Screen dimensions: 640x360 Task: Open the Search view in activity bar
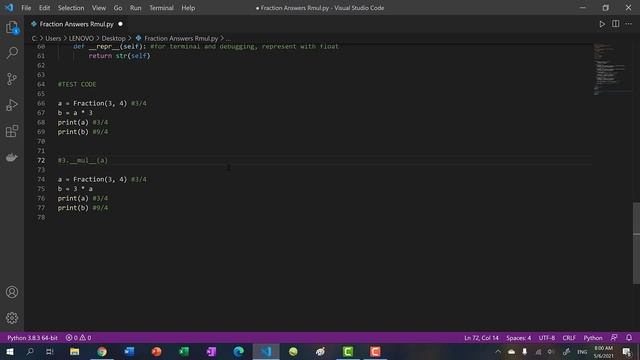[12, 53]
